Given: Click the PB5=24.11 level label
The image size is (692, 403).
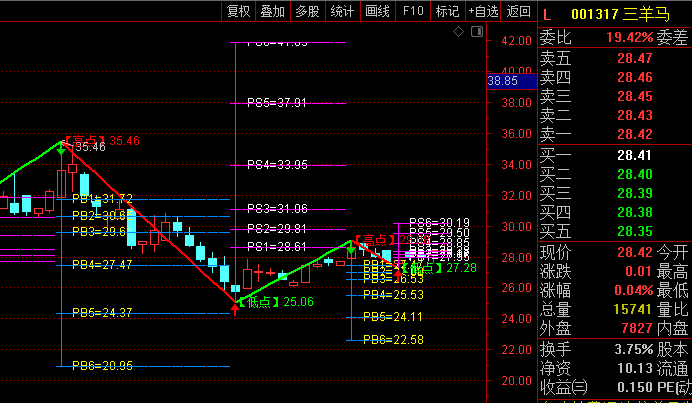Looking at the screenshot, I should [x=393, y=317].
